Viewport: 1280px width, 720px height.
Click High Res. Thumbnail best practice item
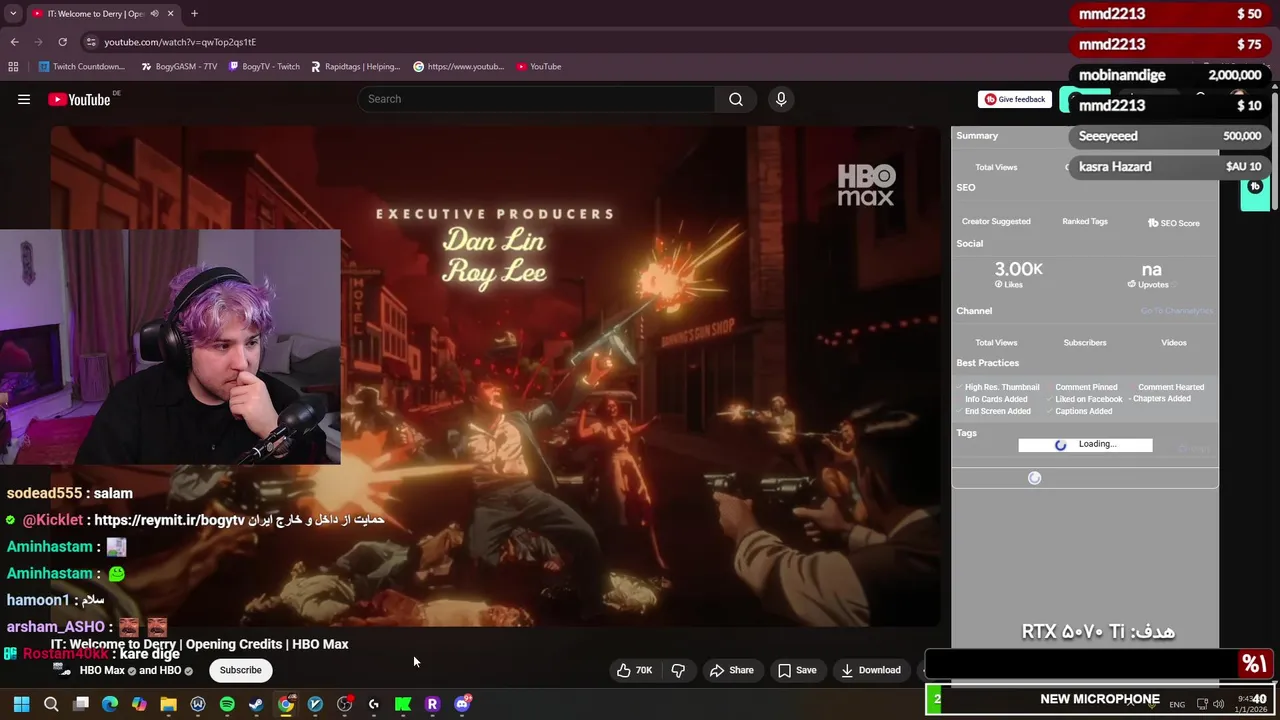tap(1001, 387)
